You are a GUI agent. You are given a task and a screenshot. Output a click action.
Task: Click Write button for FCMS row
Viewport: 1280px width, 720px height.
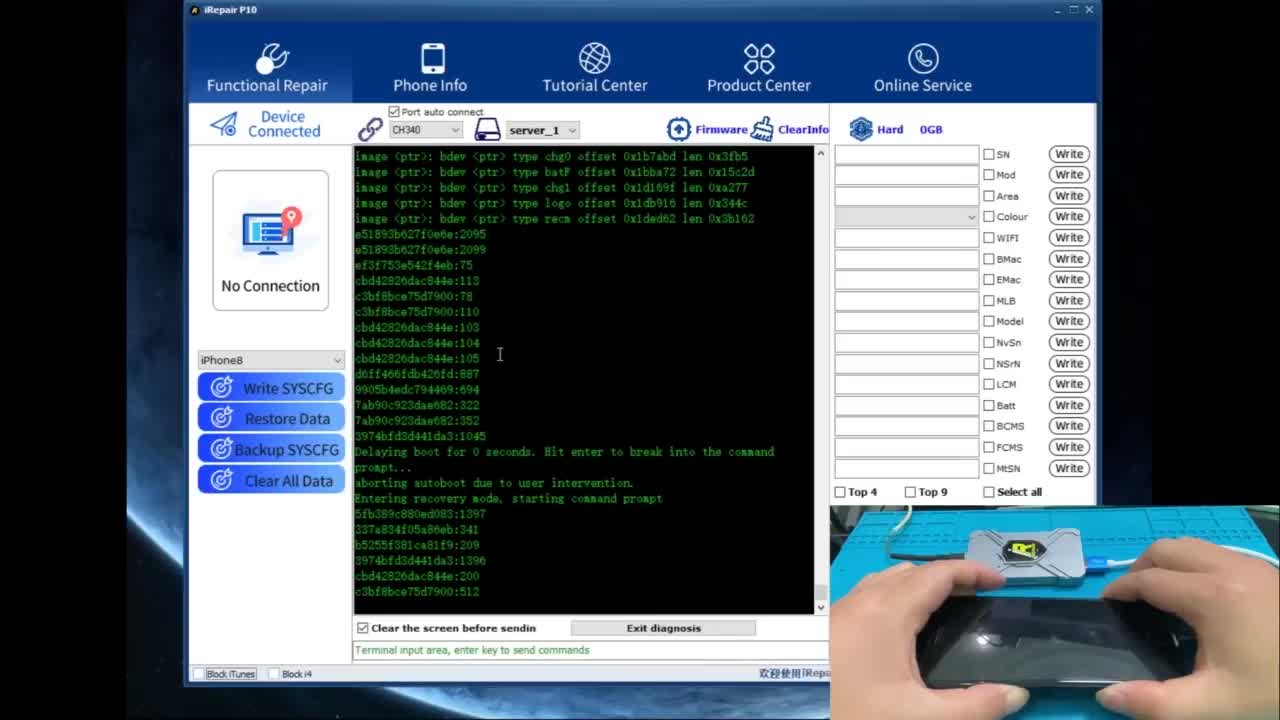[x=1069, y=447]
